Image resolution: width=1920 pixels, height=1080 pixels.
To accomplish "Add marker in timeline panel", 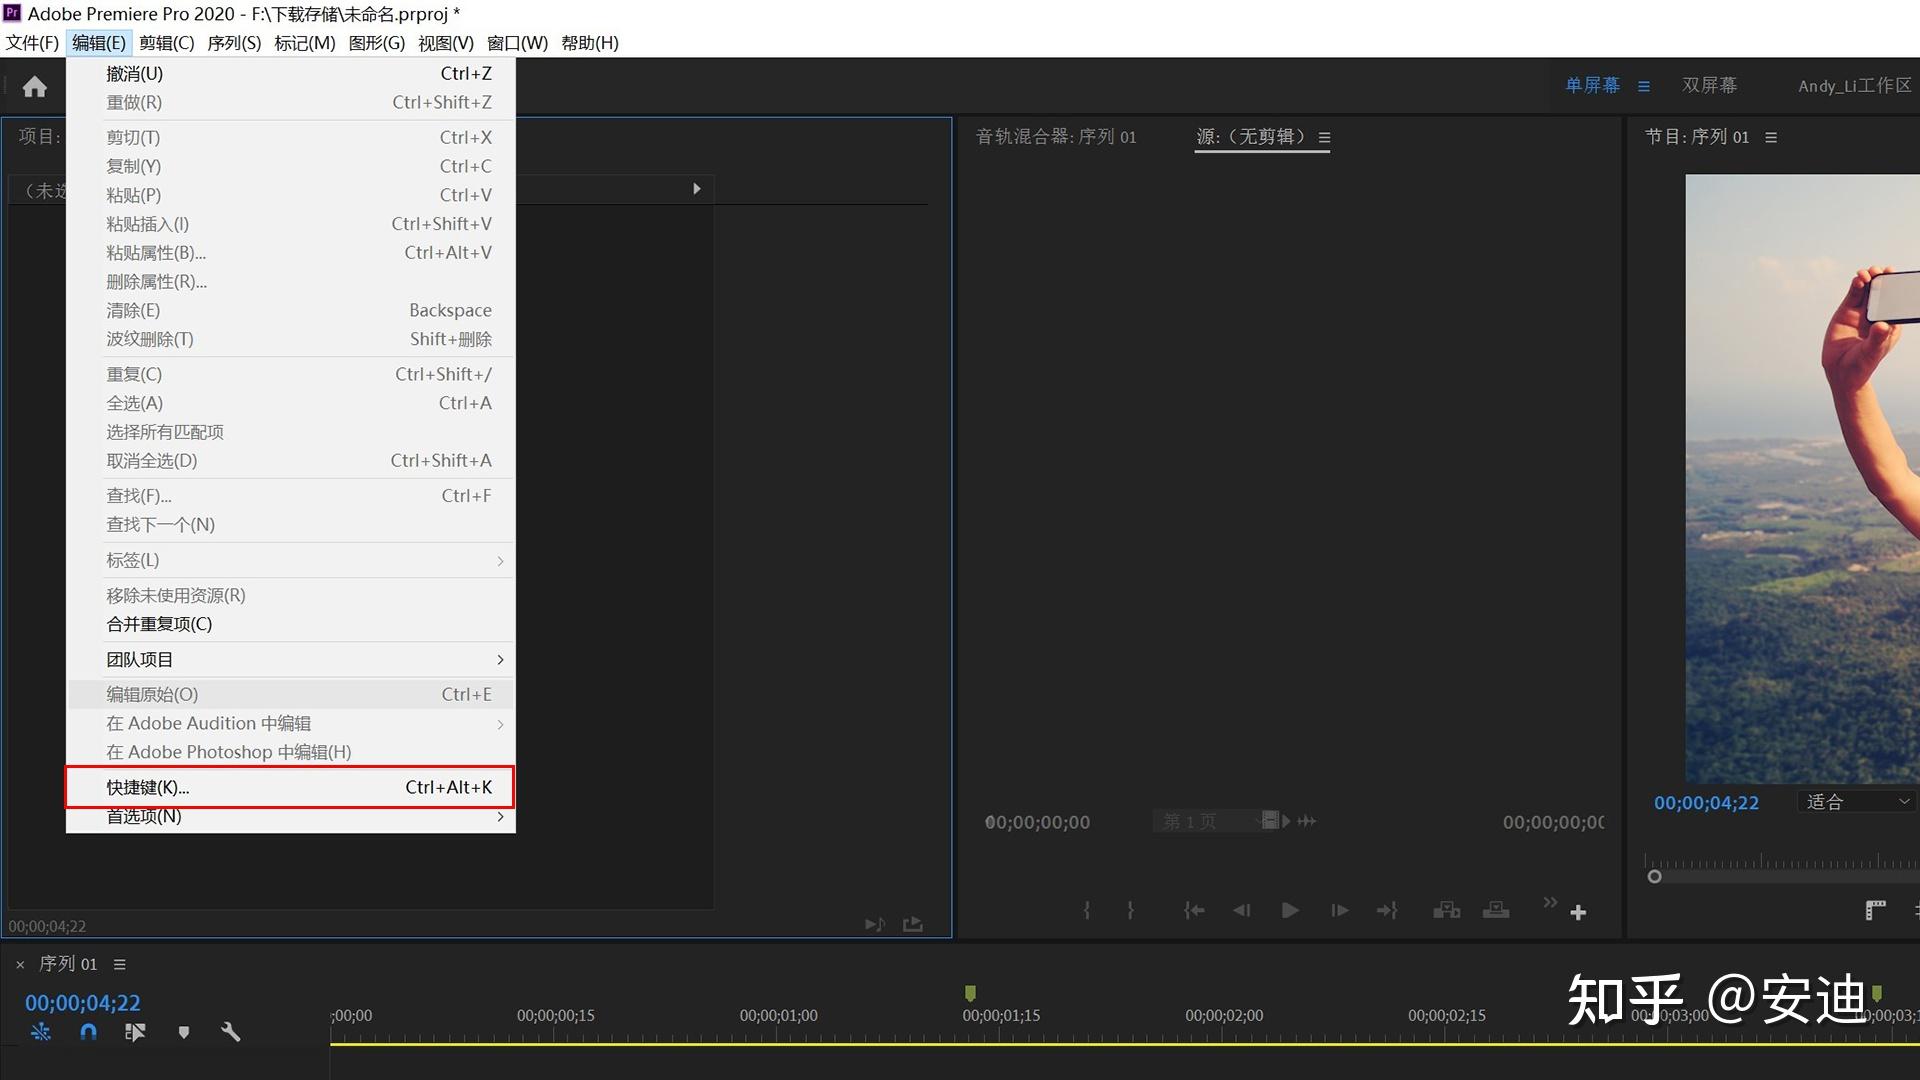I will pyautogui.click(x=183, y=1032).
